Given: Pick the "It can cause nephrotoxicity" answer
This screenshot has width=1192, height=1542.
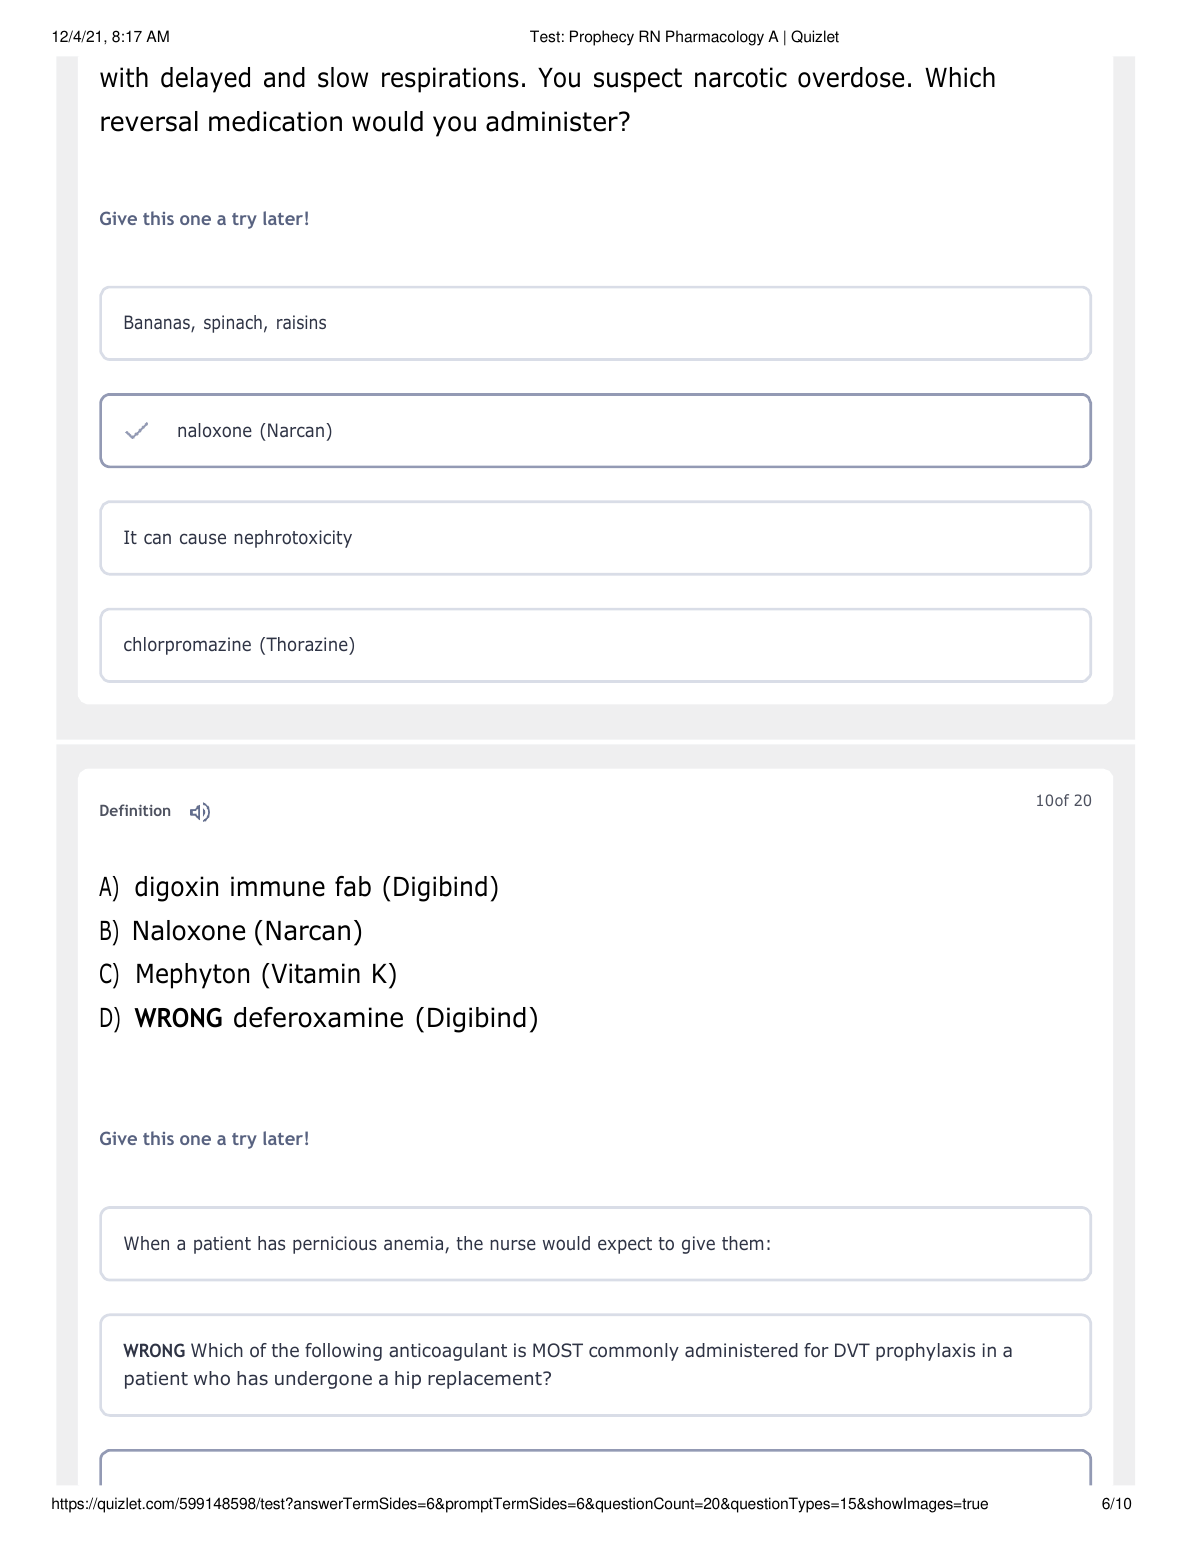Looking at the screenshot, I should click(x=595, y=538).
